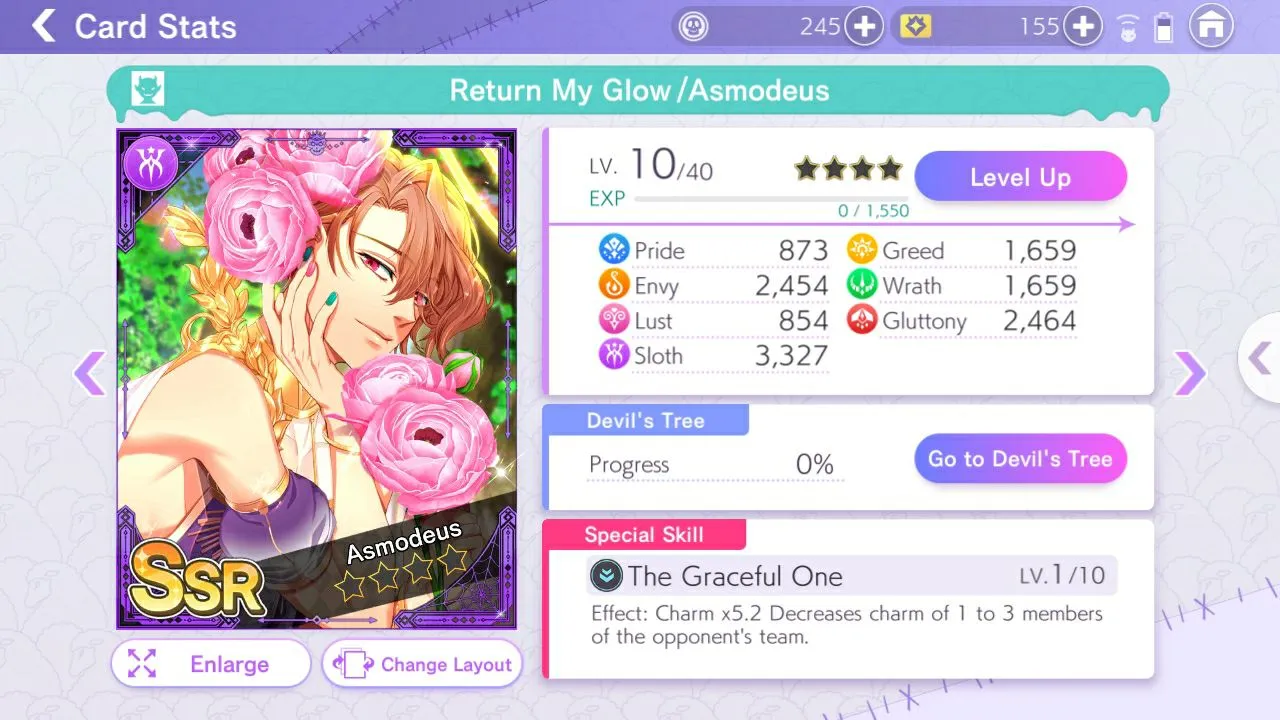Expand the side panel tab at right edge
The image size is (1280, 720).
[1260, 358]
